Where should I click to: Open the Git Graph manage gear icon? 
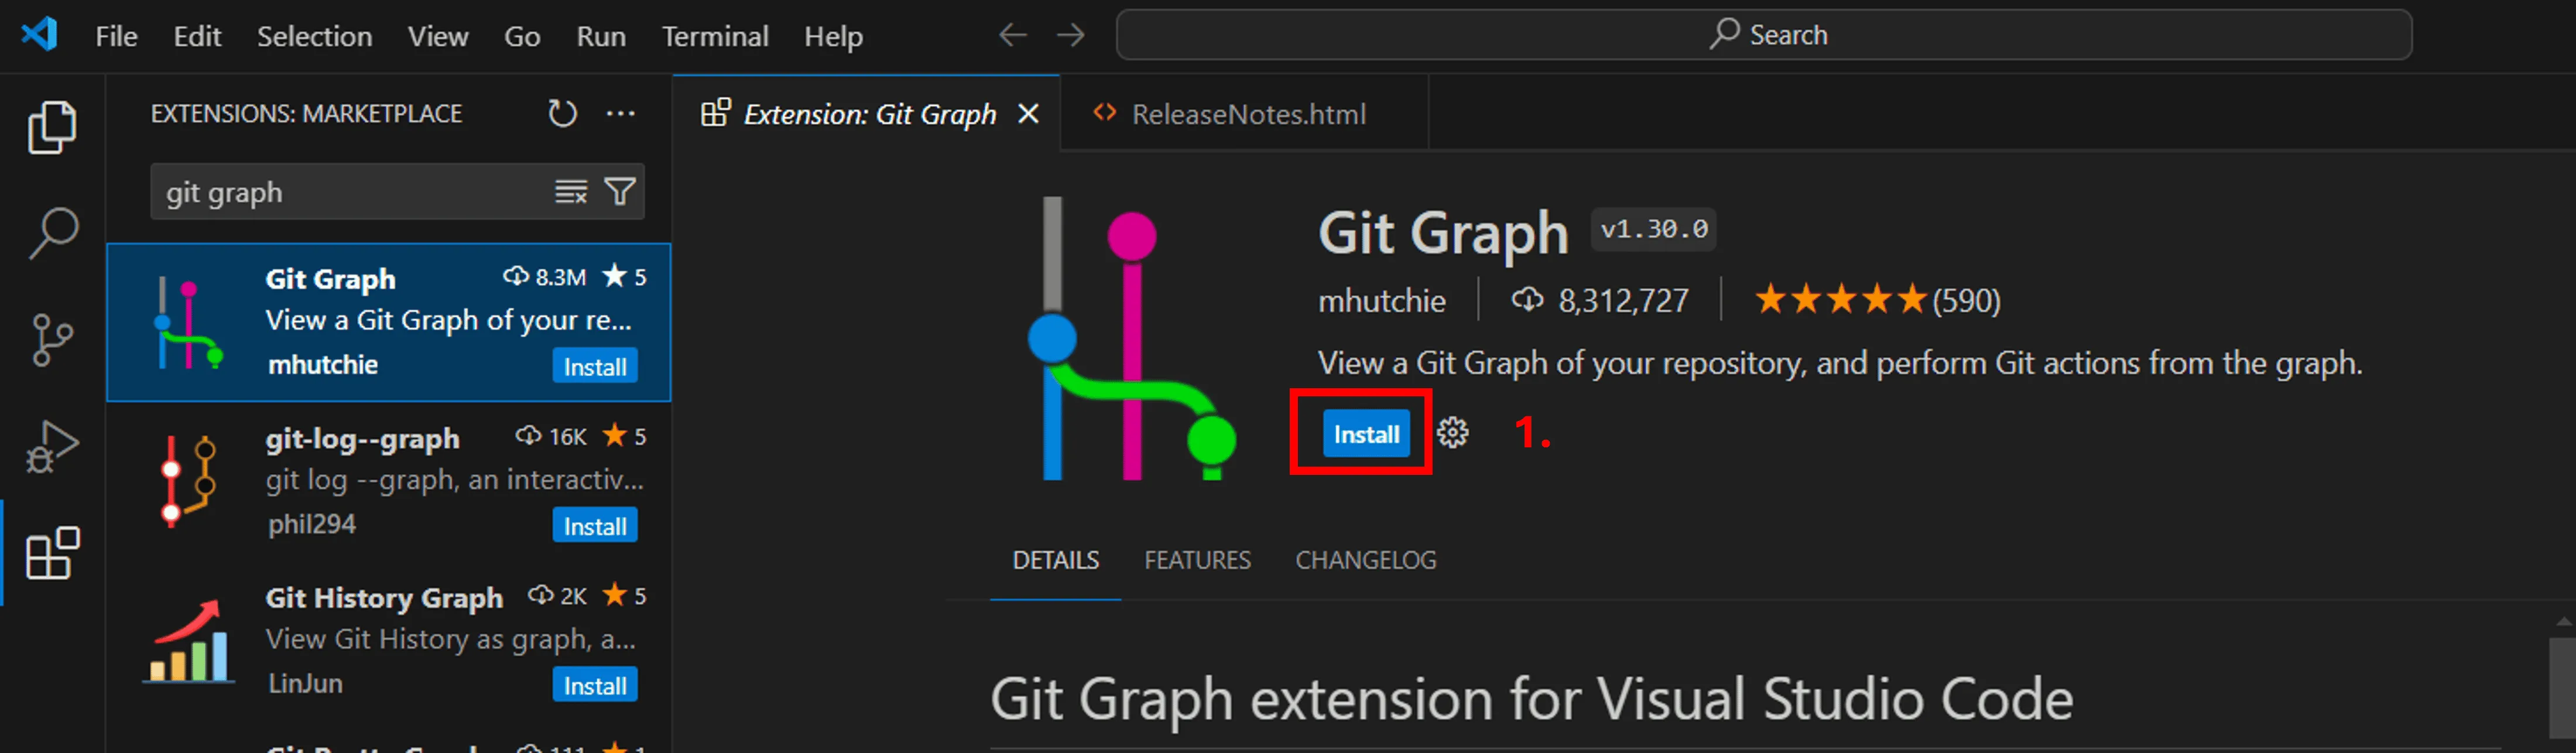click(1453, 433)
